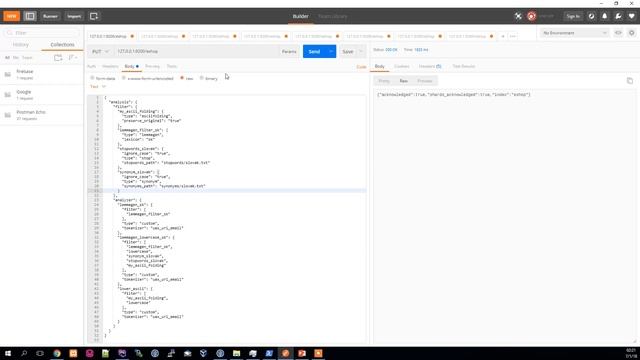
Task: Open the request Headers tab
Action: [110, 66]
